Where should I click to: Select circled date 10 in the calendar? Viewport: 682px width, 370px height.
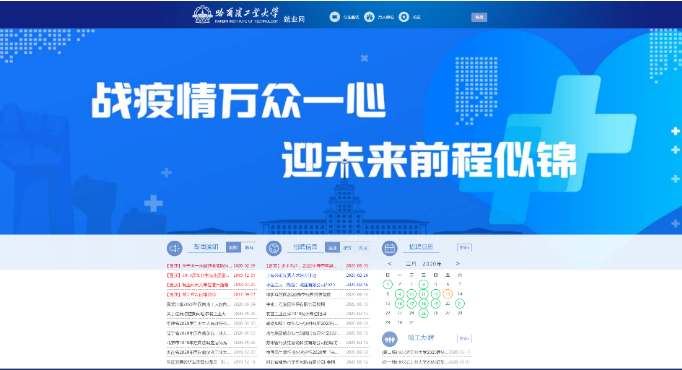pyautogui.click(x=411, y=294)
